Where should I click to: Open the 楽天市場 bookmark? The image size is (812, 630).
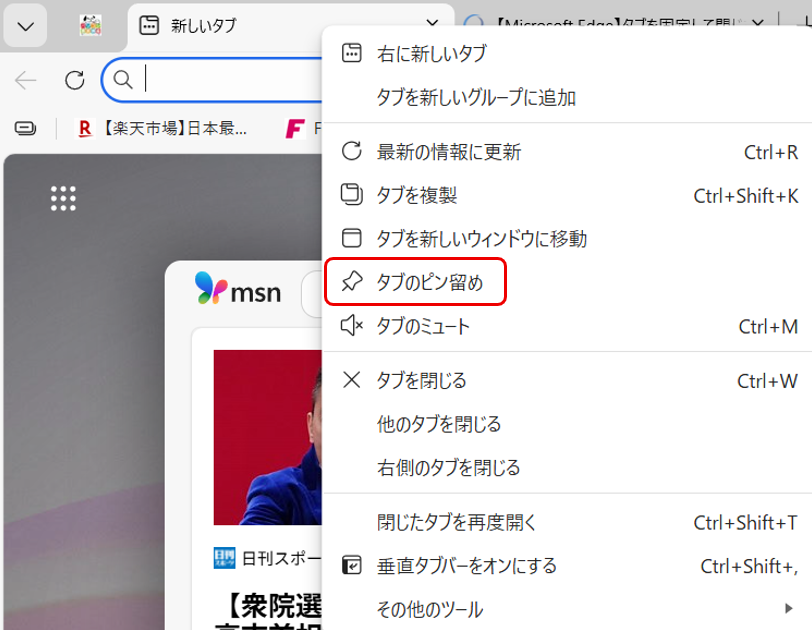pyautogui.click(x=163, y=128)
